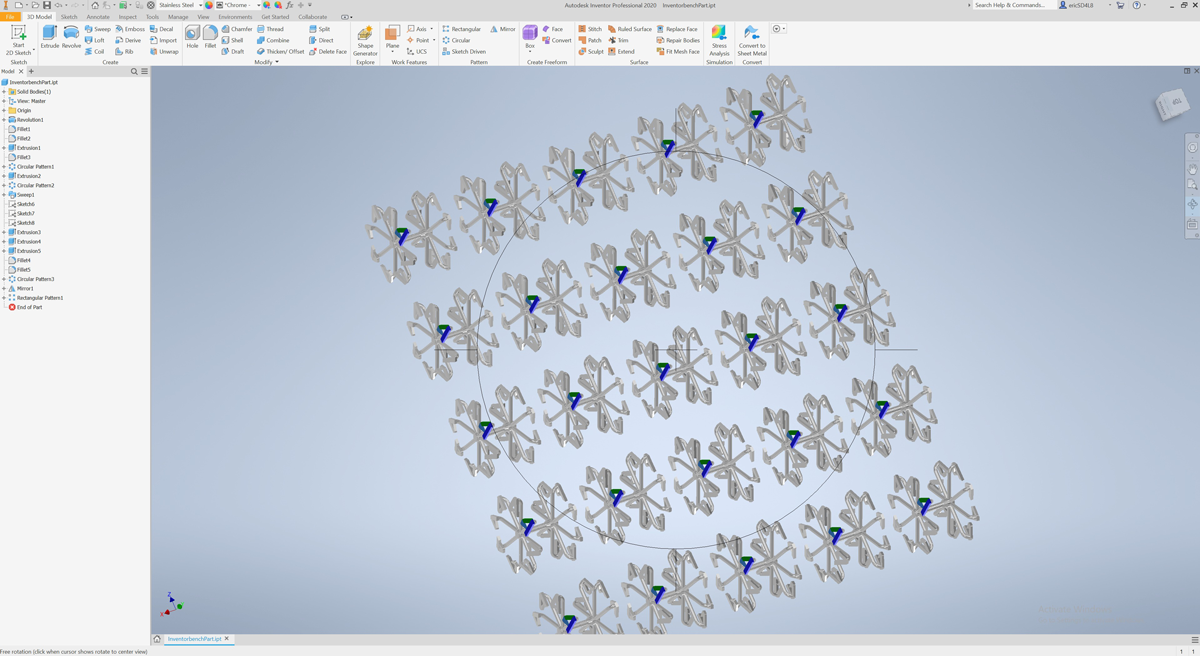
Task: Click the Mirror pattern tool
Action: (502, 29)
